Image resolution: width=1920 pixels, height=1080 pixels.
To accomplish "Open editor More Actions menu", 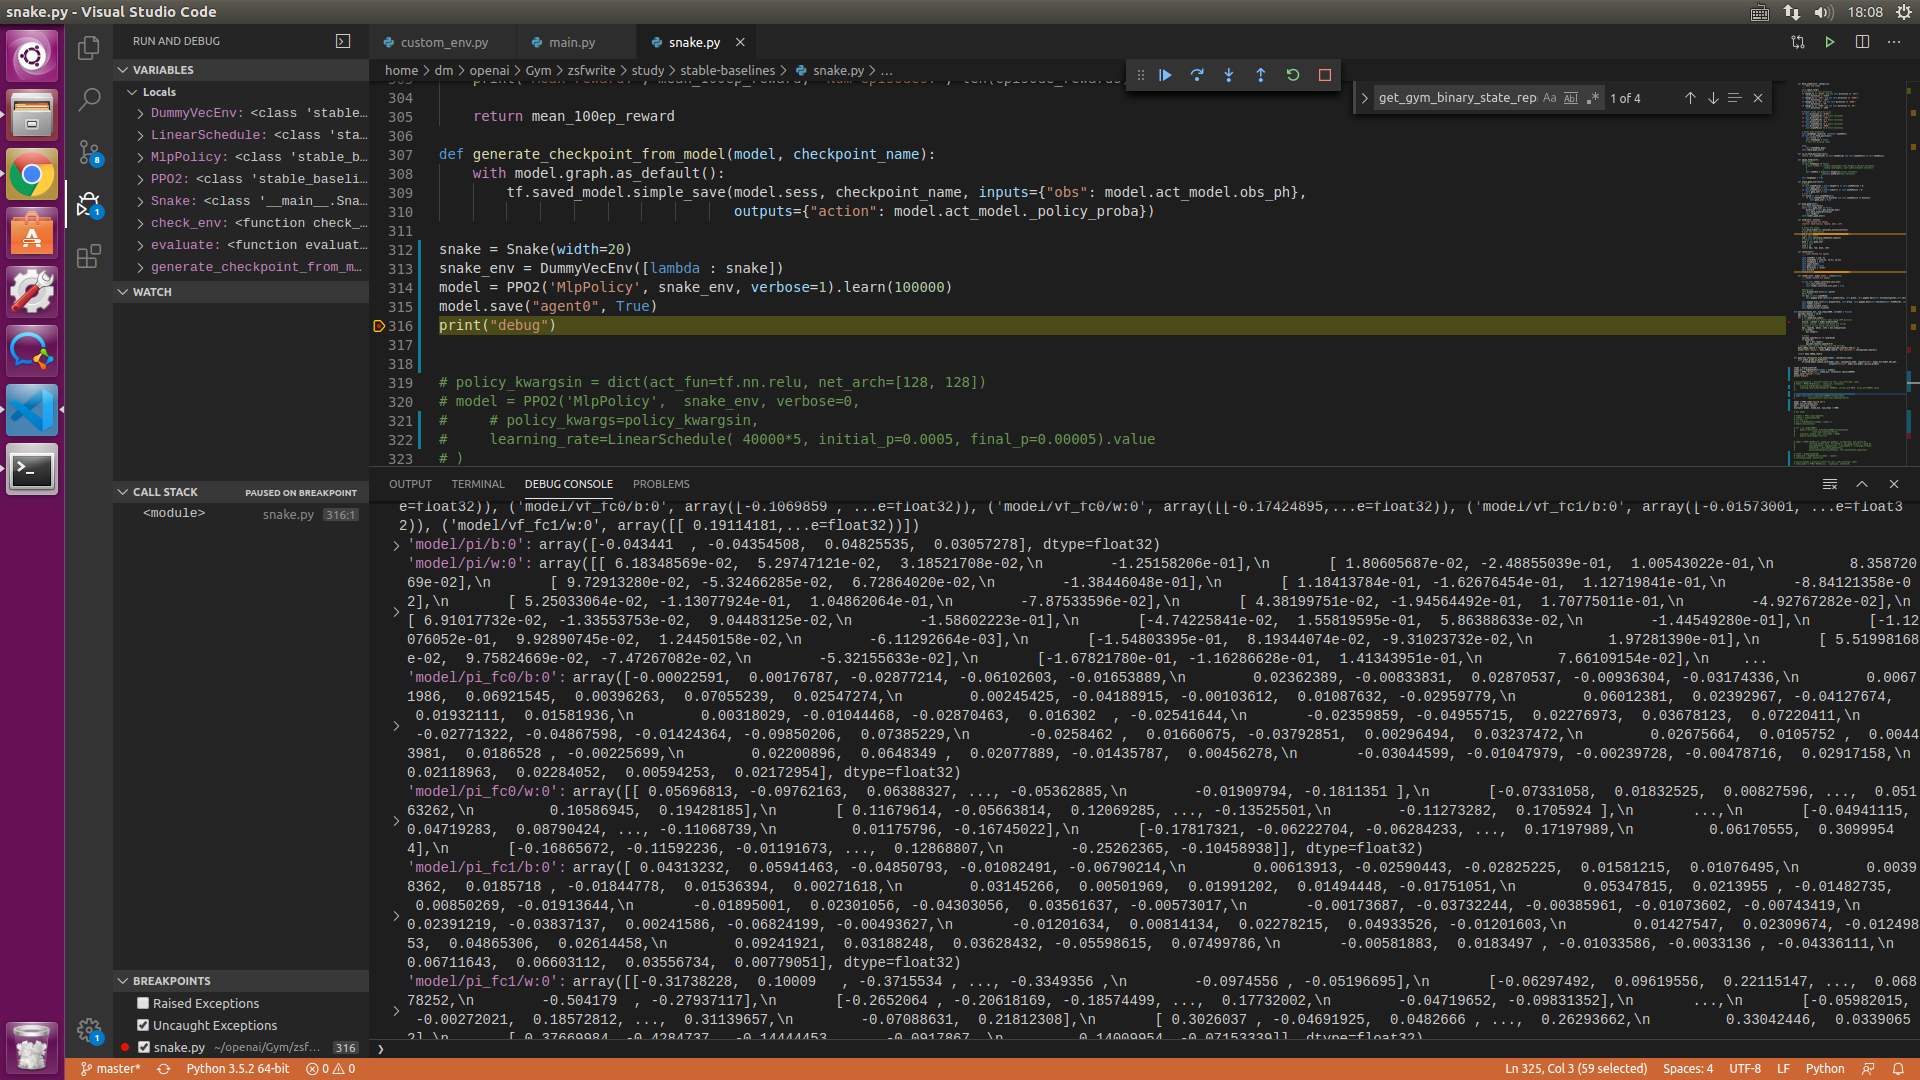I will tap(1894, 42).
